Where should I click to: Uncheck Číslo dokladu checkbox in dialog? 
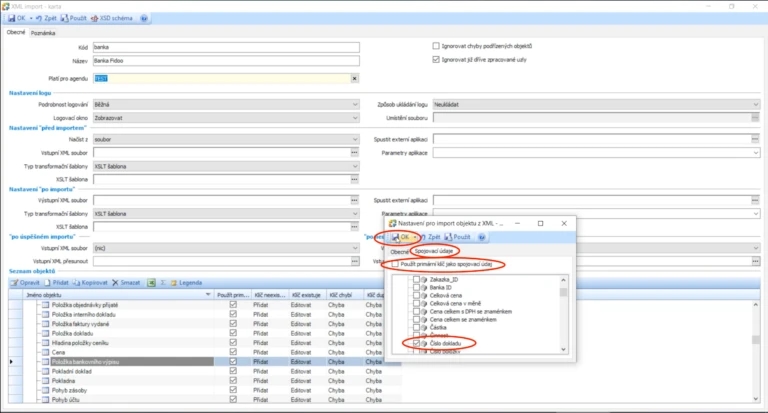[x=416, y=343]
